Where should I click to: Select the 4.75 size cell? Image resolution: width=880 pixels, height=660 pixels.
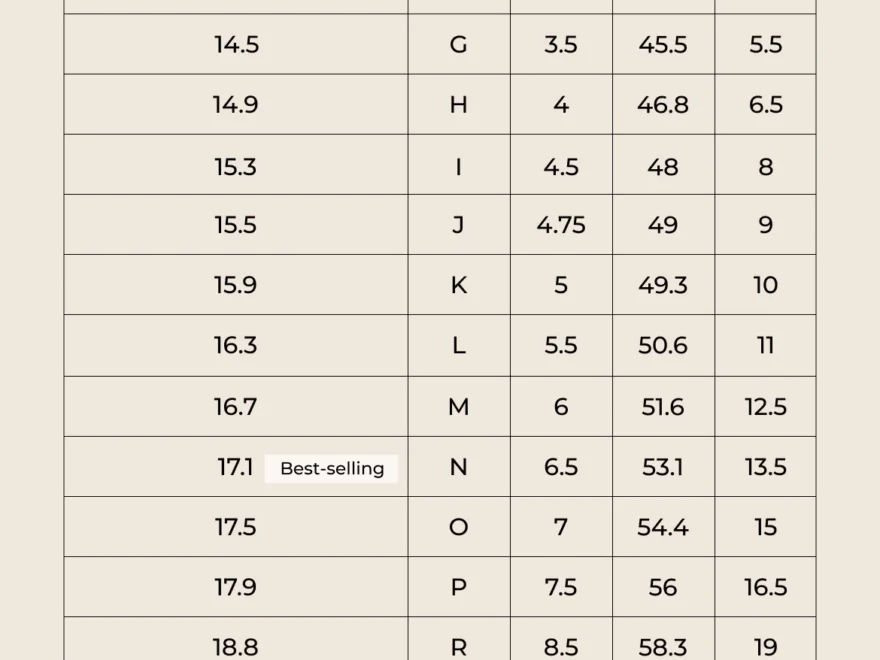[x=561, y=225]
